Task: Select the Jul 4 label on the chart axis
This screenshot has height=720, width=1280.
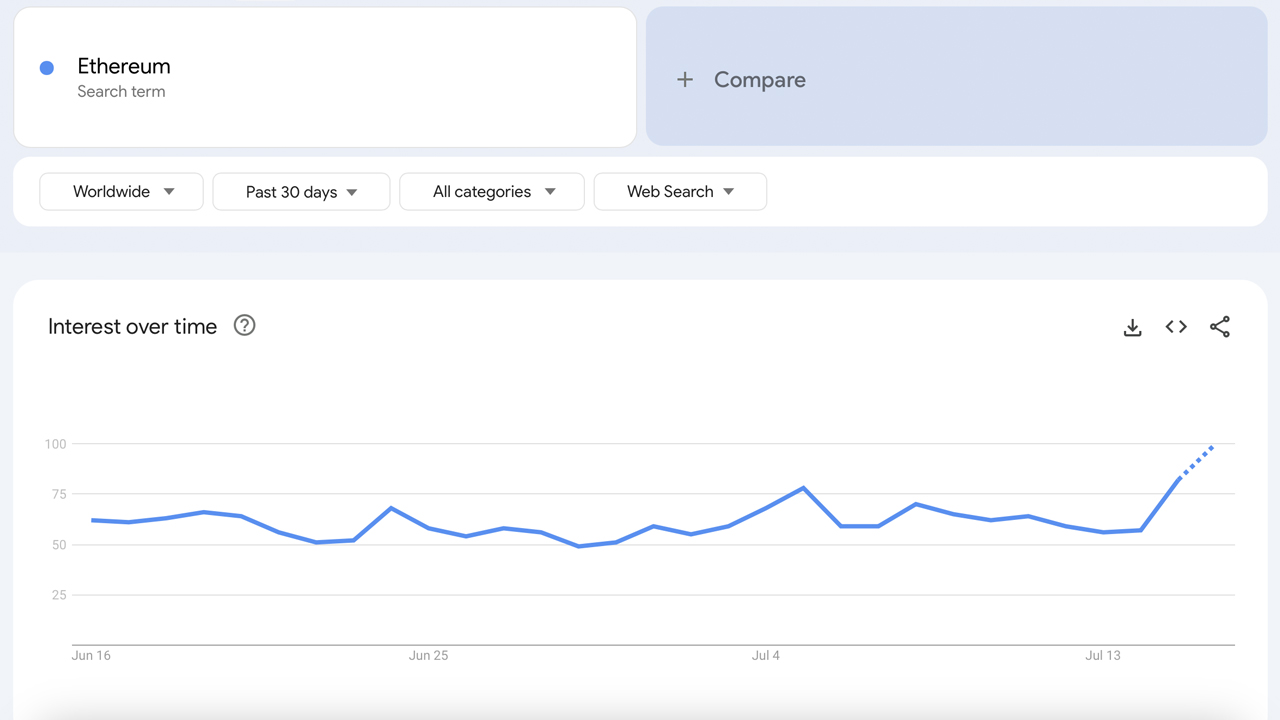Action: 766,655
